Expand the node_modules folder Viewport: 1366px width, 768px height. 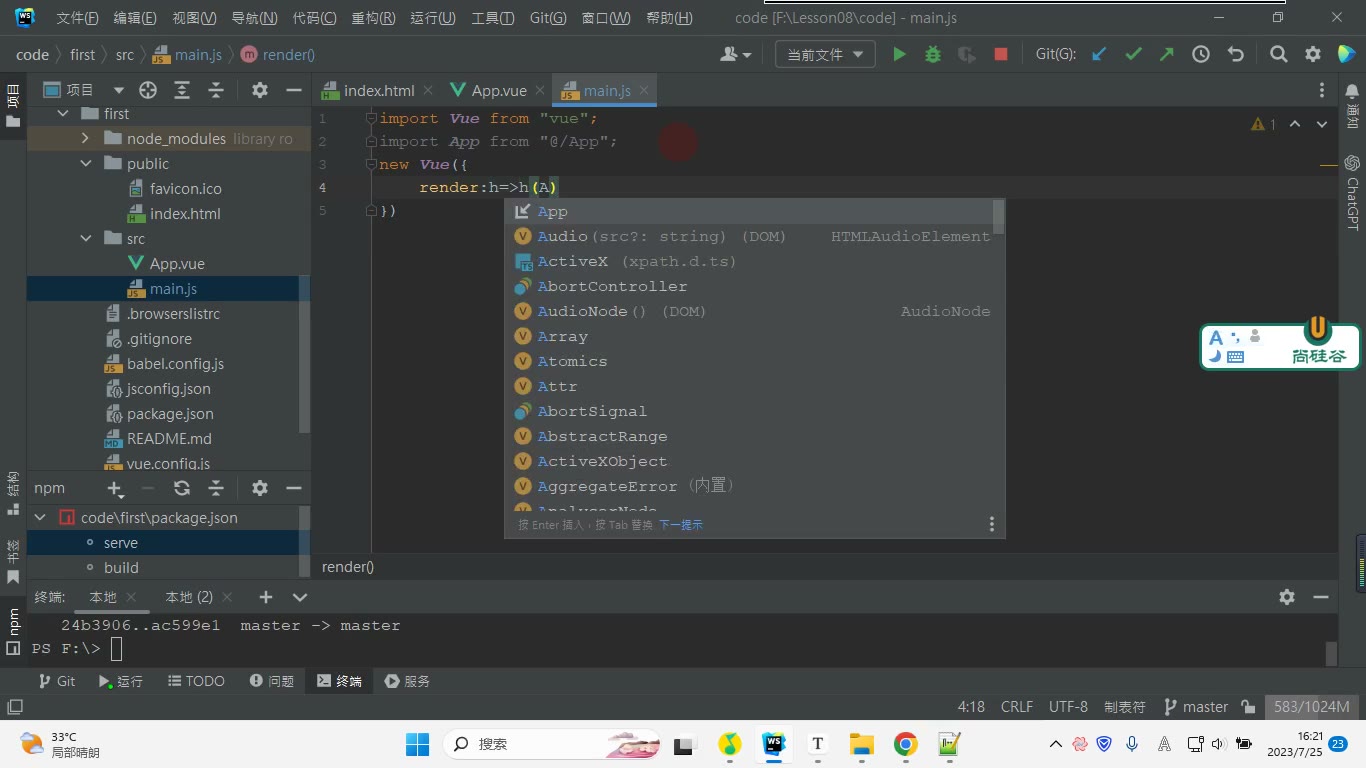pyautogui.click(x=86, y=139)
